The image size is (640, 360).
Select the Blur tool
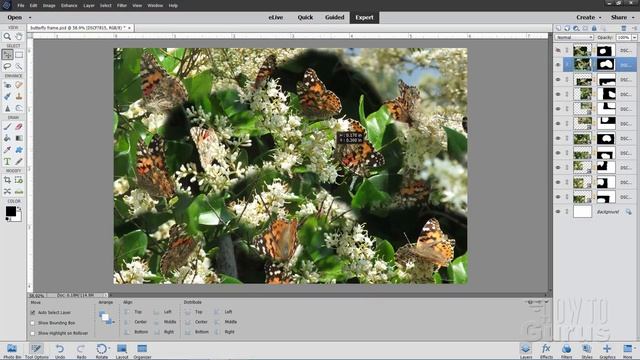pos(7,108)
